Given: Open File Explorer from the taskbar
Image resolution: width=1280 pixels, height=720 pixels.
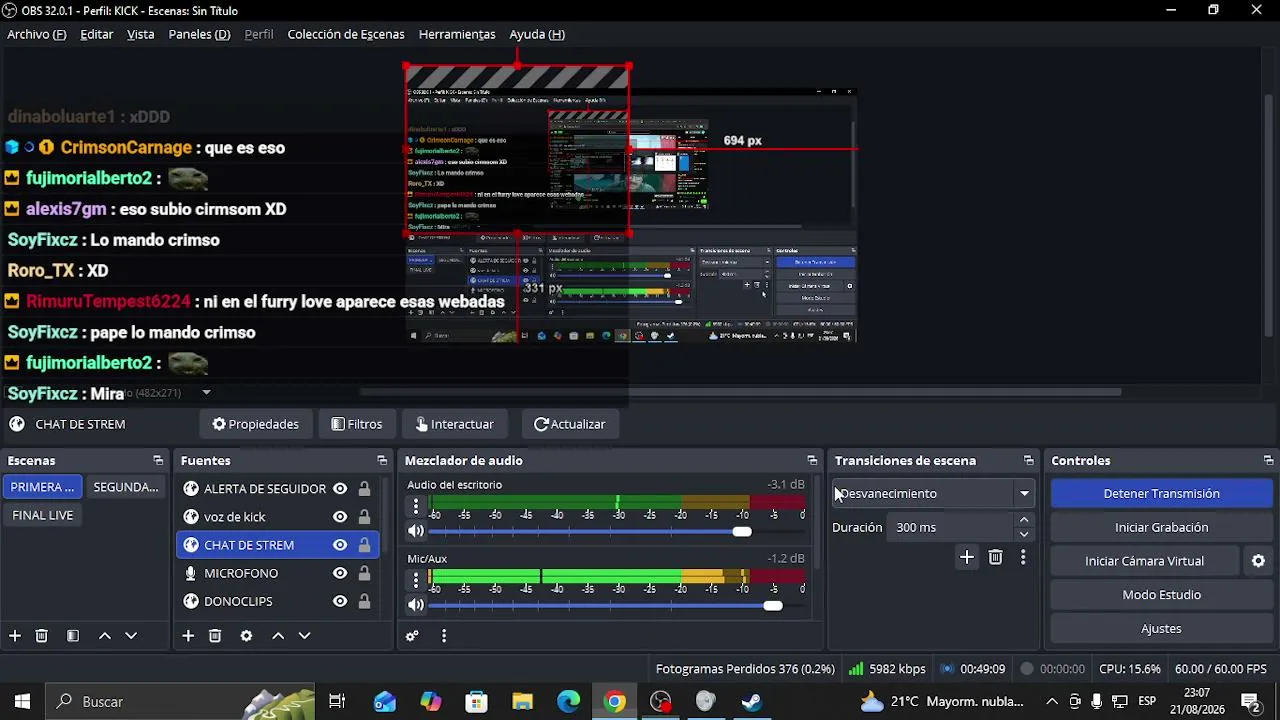Looking at the screenshot, I should tap(523, 702).
